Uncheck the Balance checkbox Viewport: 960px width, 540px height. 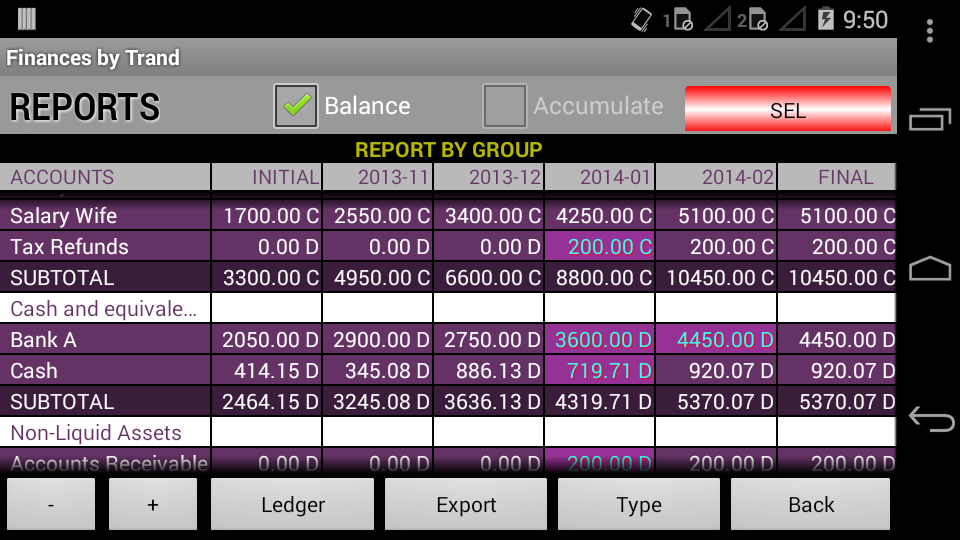(x=296, y=106)
